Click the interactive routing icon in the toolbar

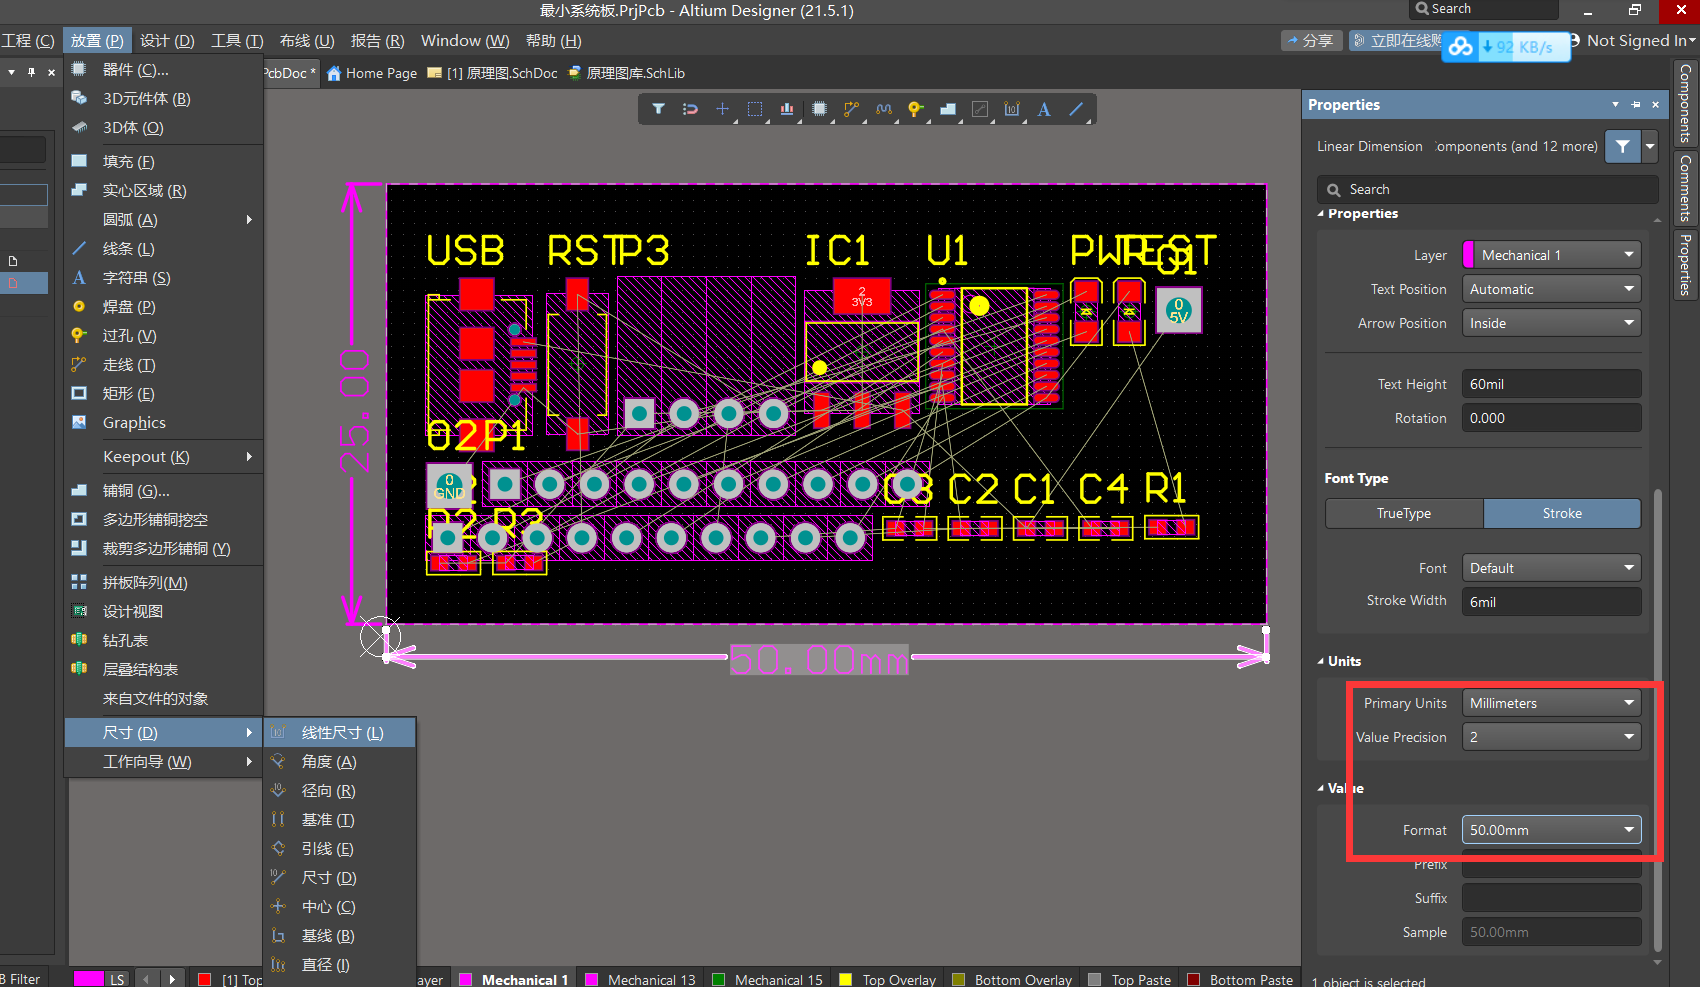click(x=852, y=109)
